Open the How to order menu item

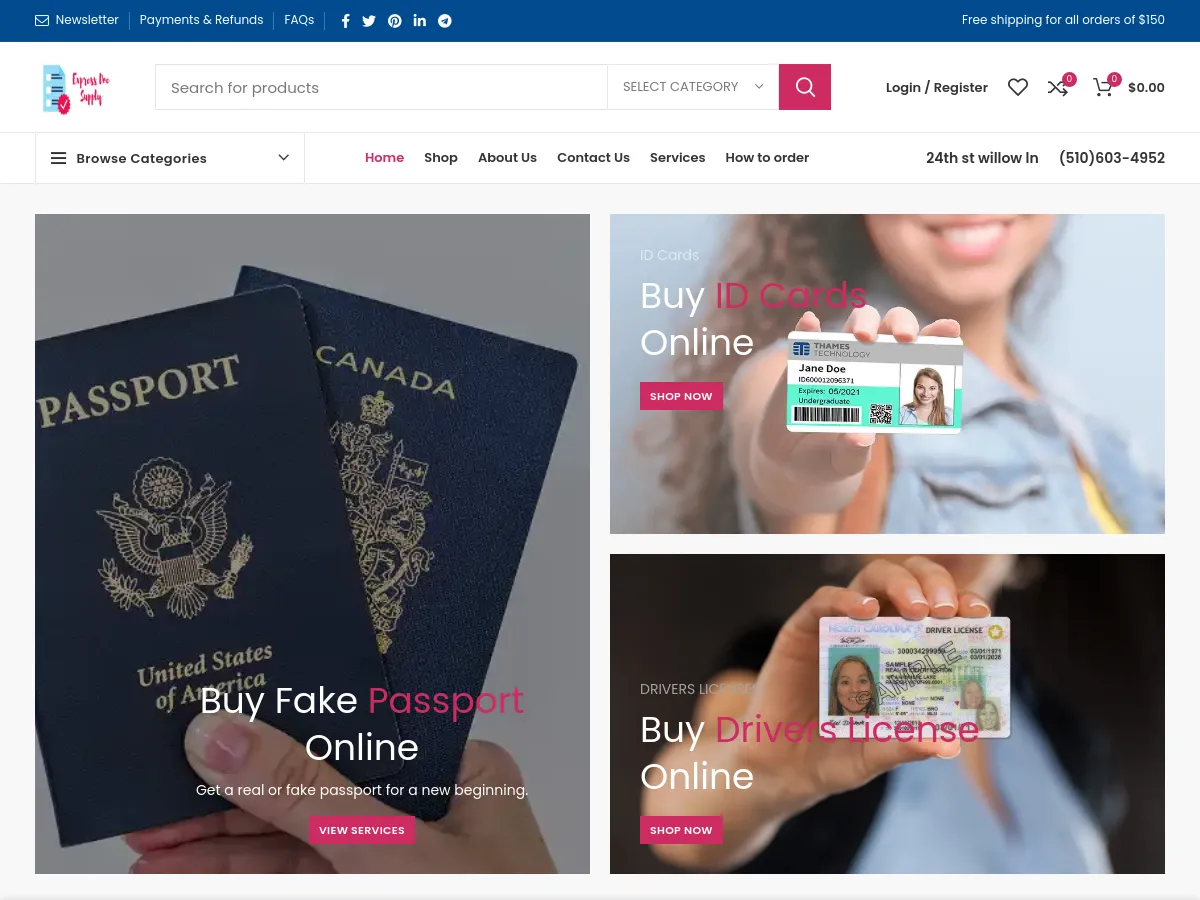coord(767,158)
